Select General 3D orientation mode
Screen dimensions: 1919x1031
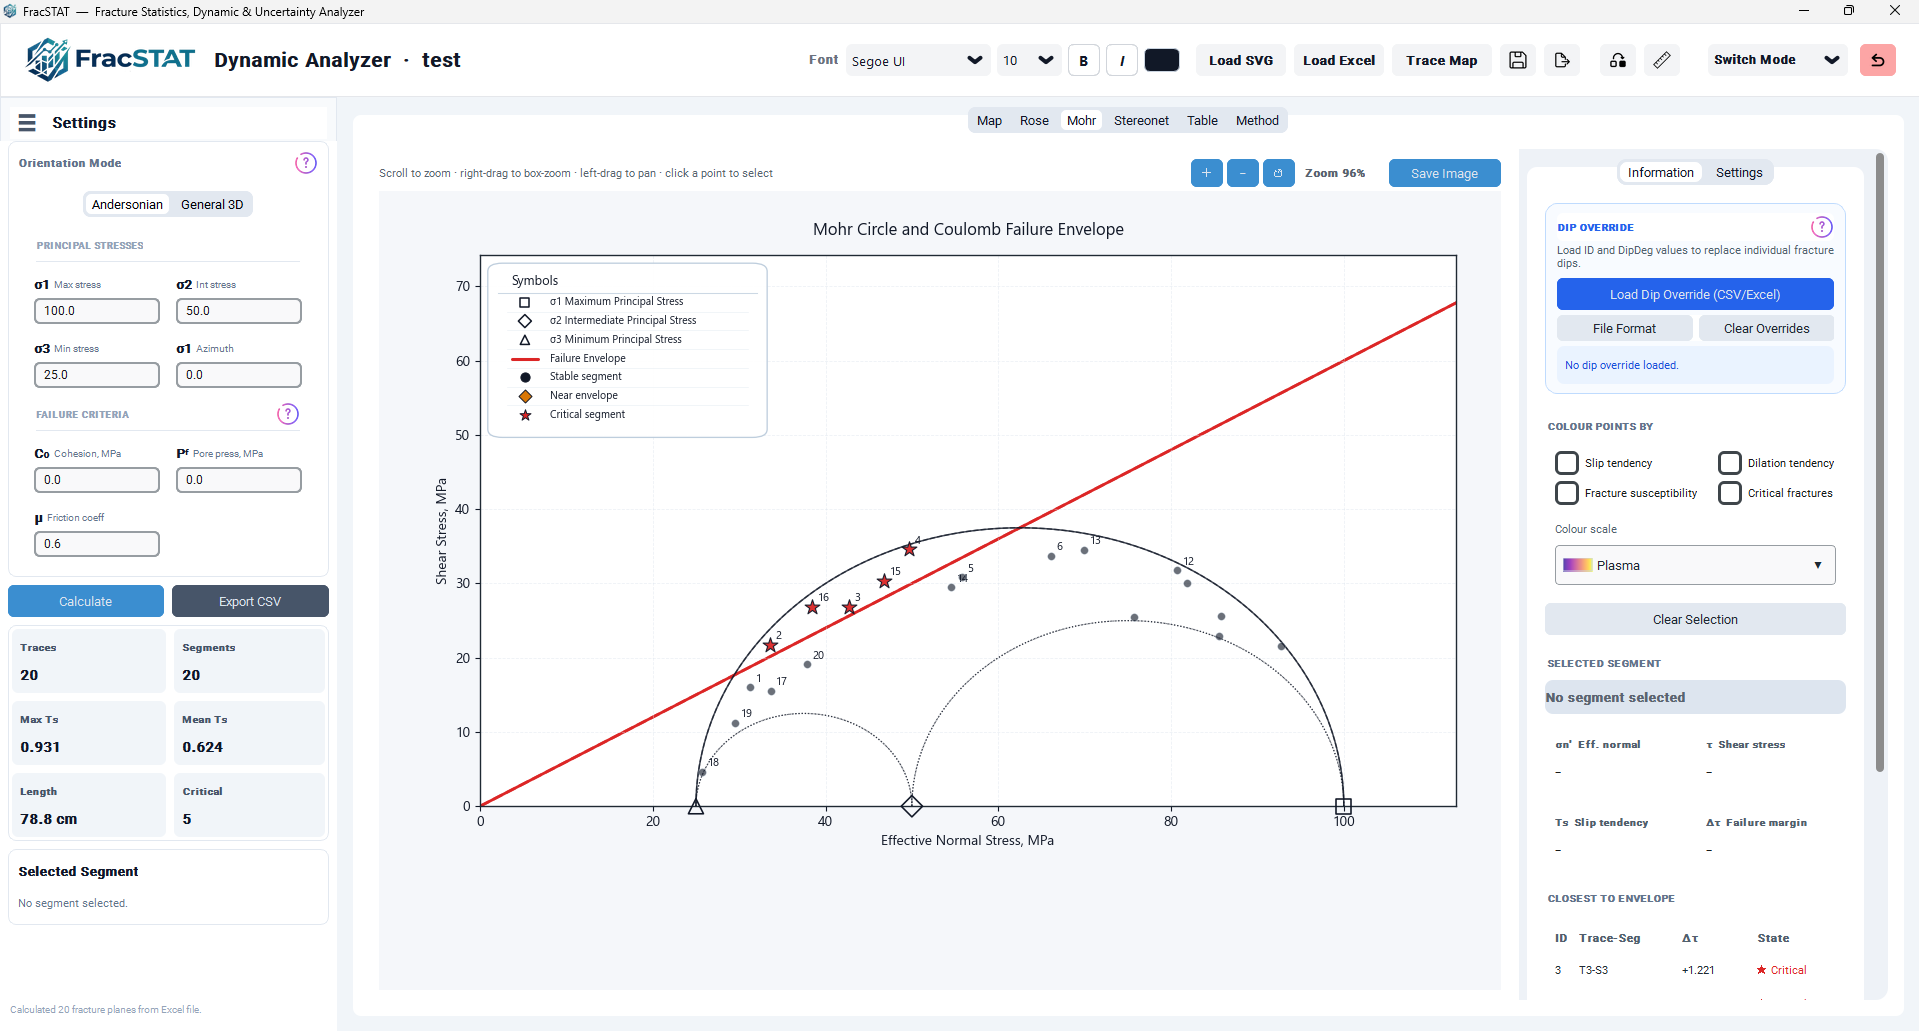(x=212, y=204)
